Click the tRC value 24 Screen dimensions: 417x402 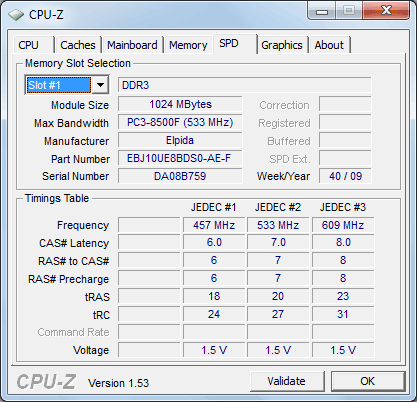click(214, 314)
